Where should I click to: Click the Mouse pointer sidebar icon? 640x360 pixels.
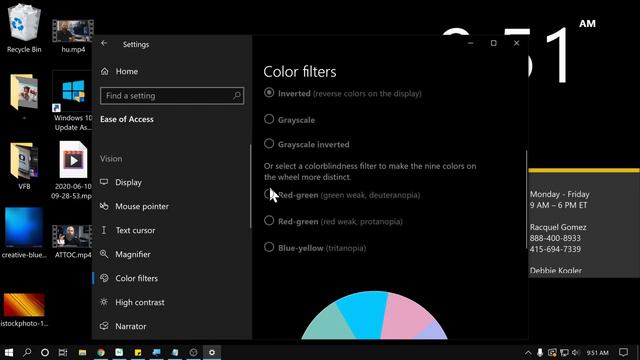pos(104,206)
